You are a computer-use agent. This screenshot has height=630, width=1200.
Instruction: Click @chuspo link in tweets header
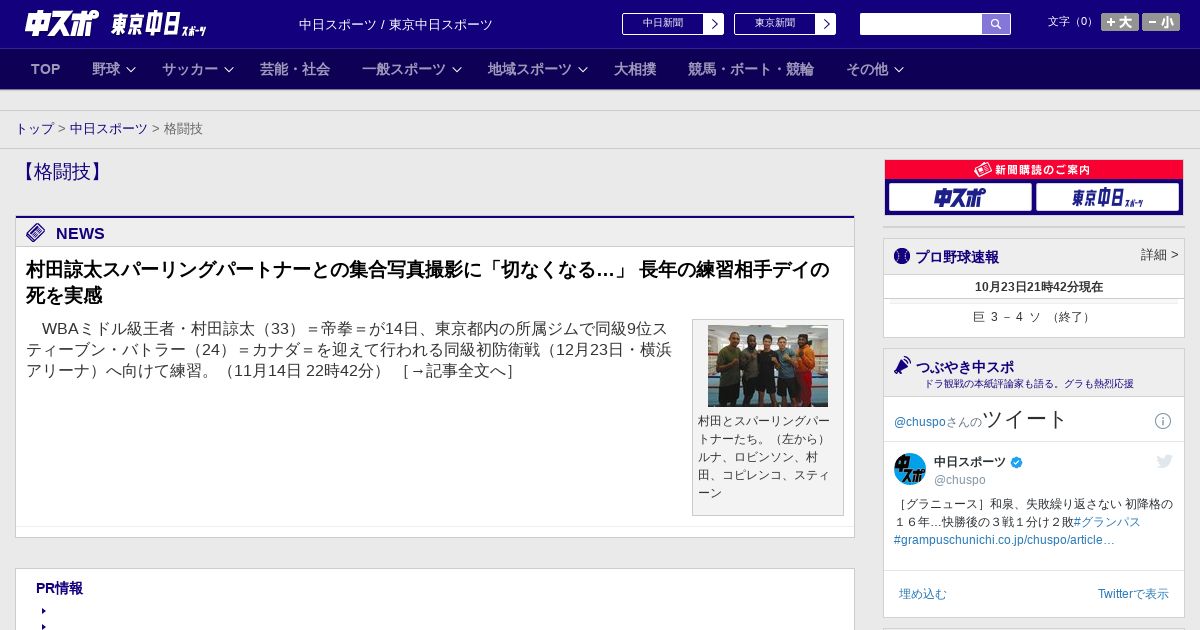[x=919, y=422]
